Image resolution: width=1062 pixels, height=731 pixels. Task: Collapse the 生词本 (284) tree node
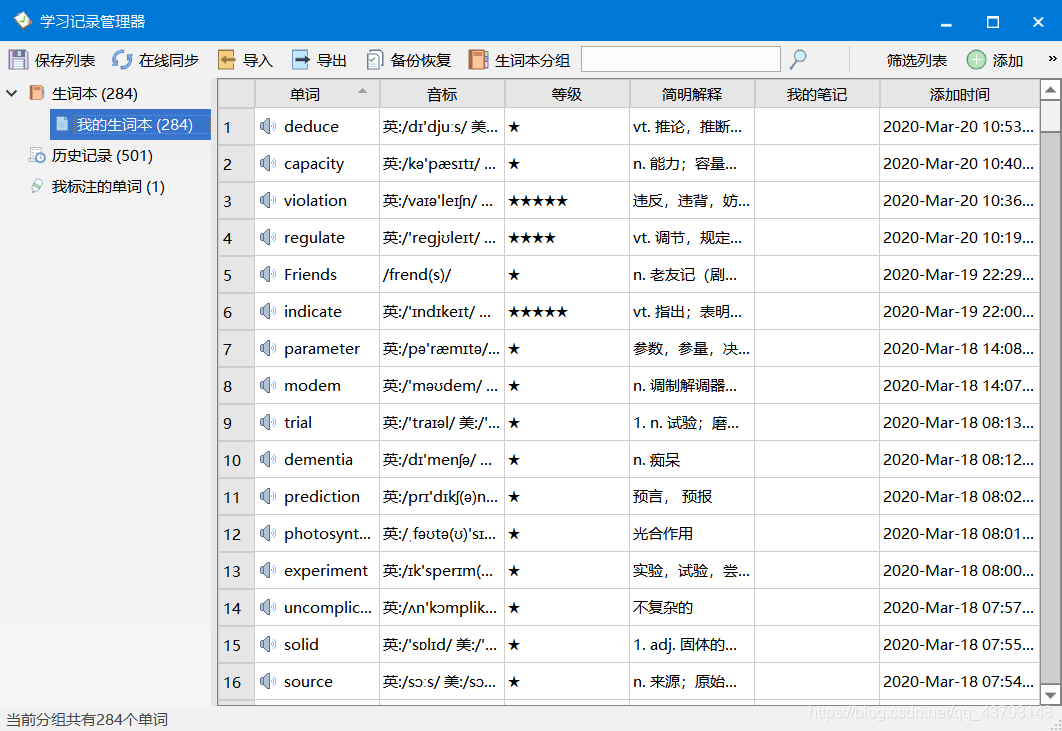12,93
